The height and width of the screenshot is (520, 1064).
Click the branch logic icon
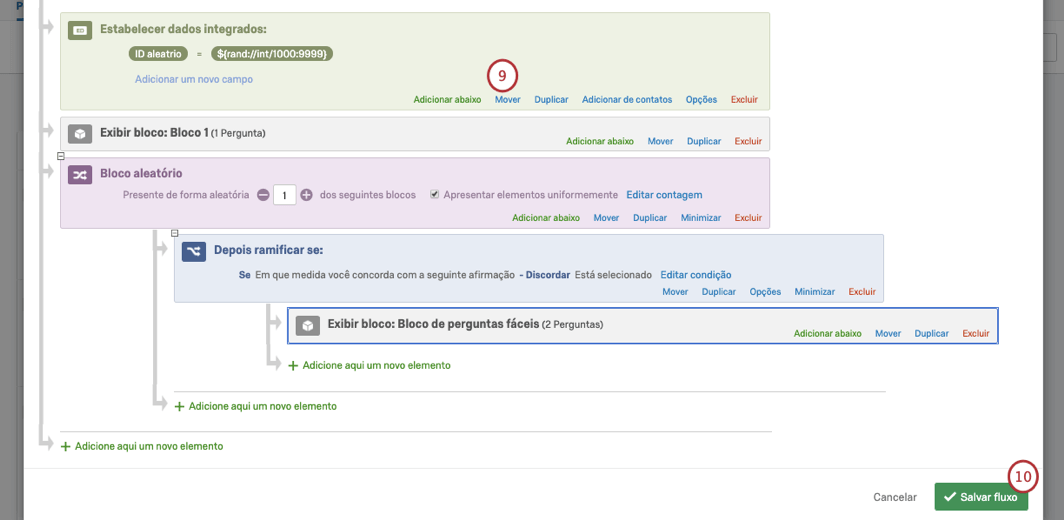(194, 251)
